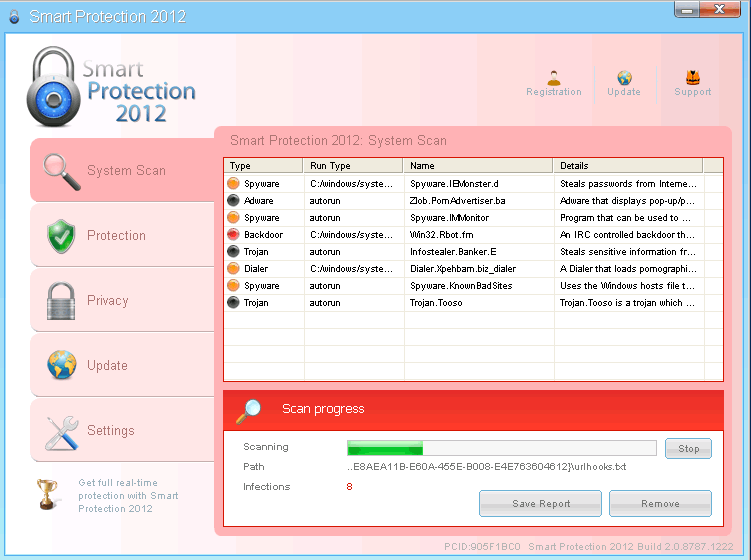Image resolution: width=751 pixels, height=560 pixels.
Task: Switch to the Protection tab
Action: (x=116, y=236)
